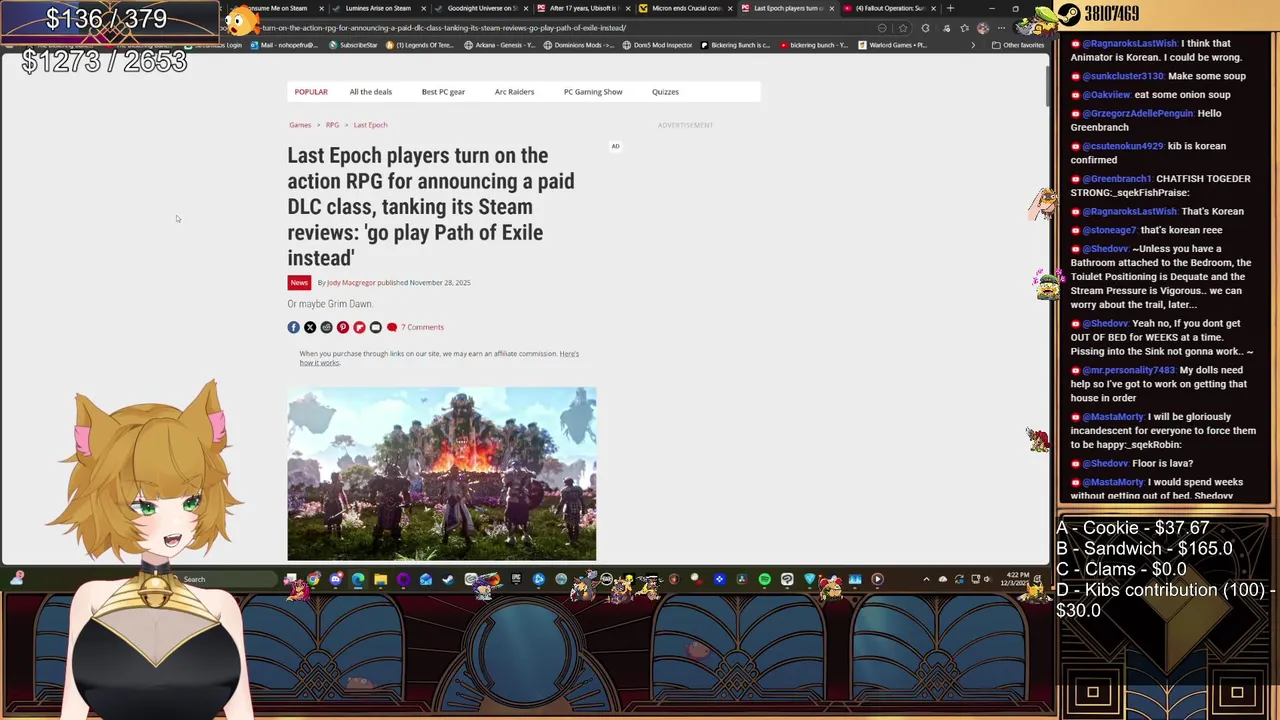Open the taskbar volume control

[987, 579]
